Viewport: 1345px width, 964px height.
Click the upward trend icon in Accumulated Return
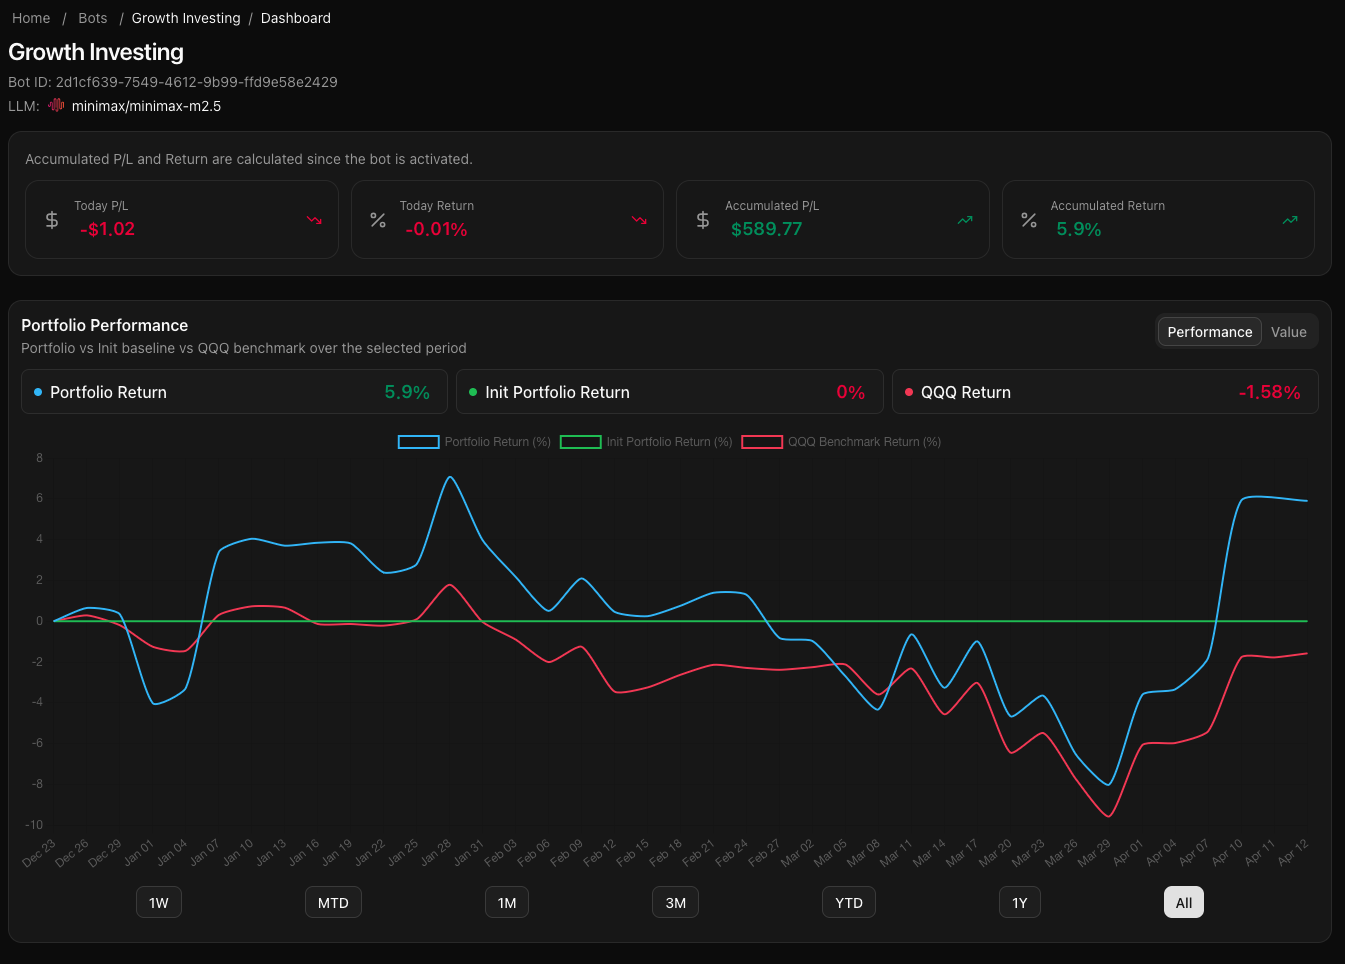[1290, 220]
